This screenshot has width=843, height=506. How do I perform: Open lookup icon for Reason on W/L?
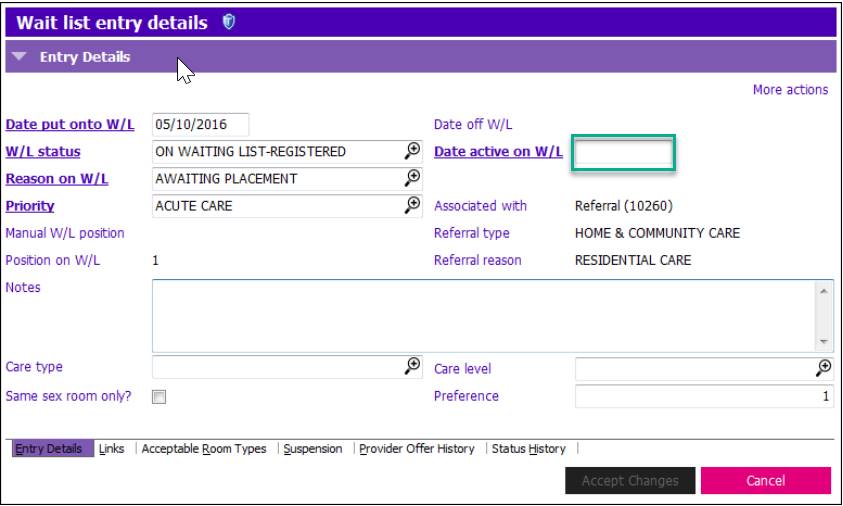point(412,178)
